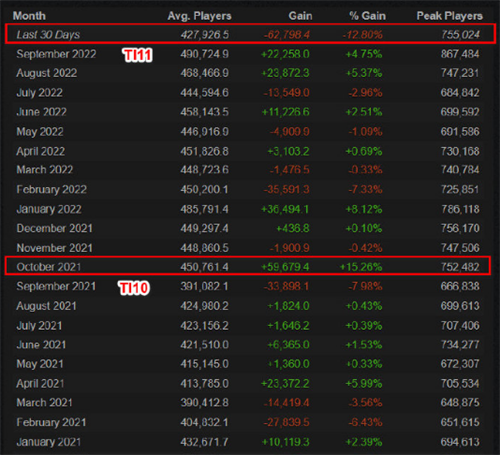Click the Gain column header
Image resolution: width=500 pixels, height=455 pixels.
point(300,16)
